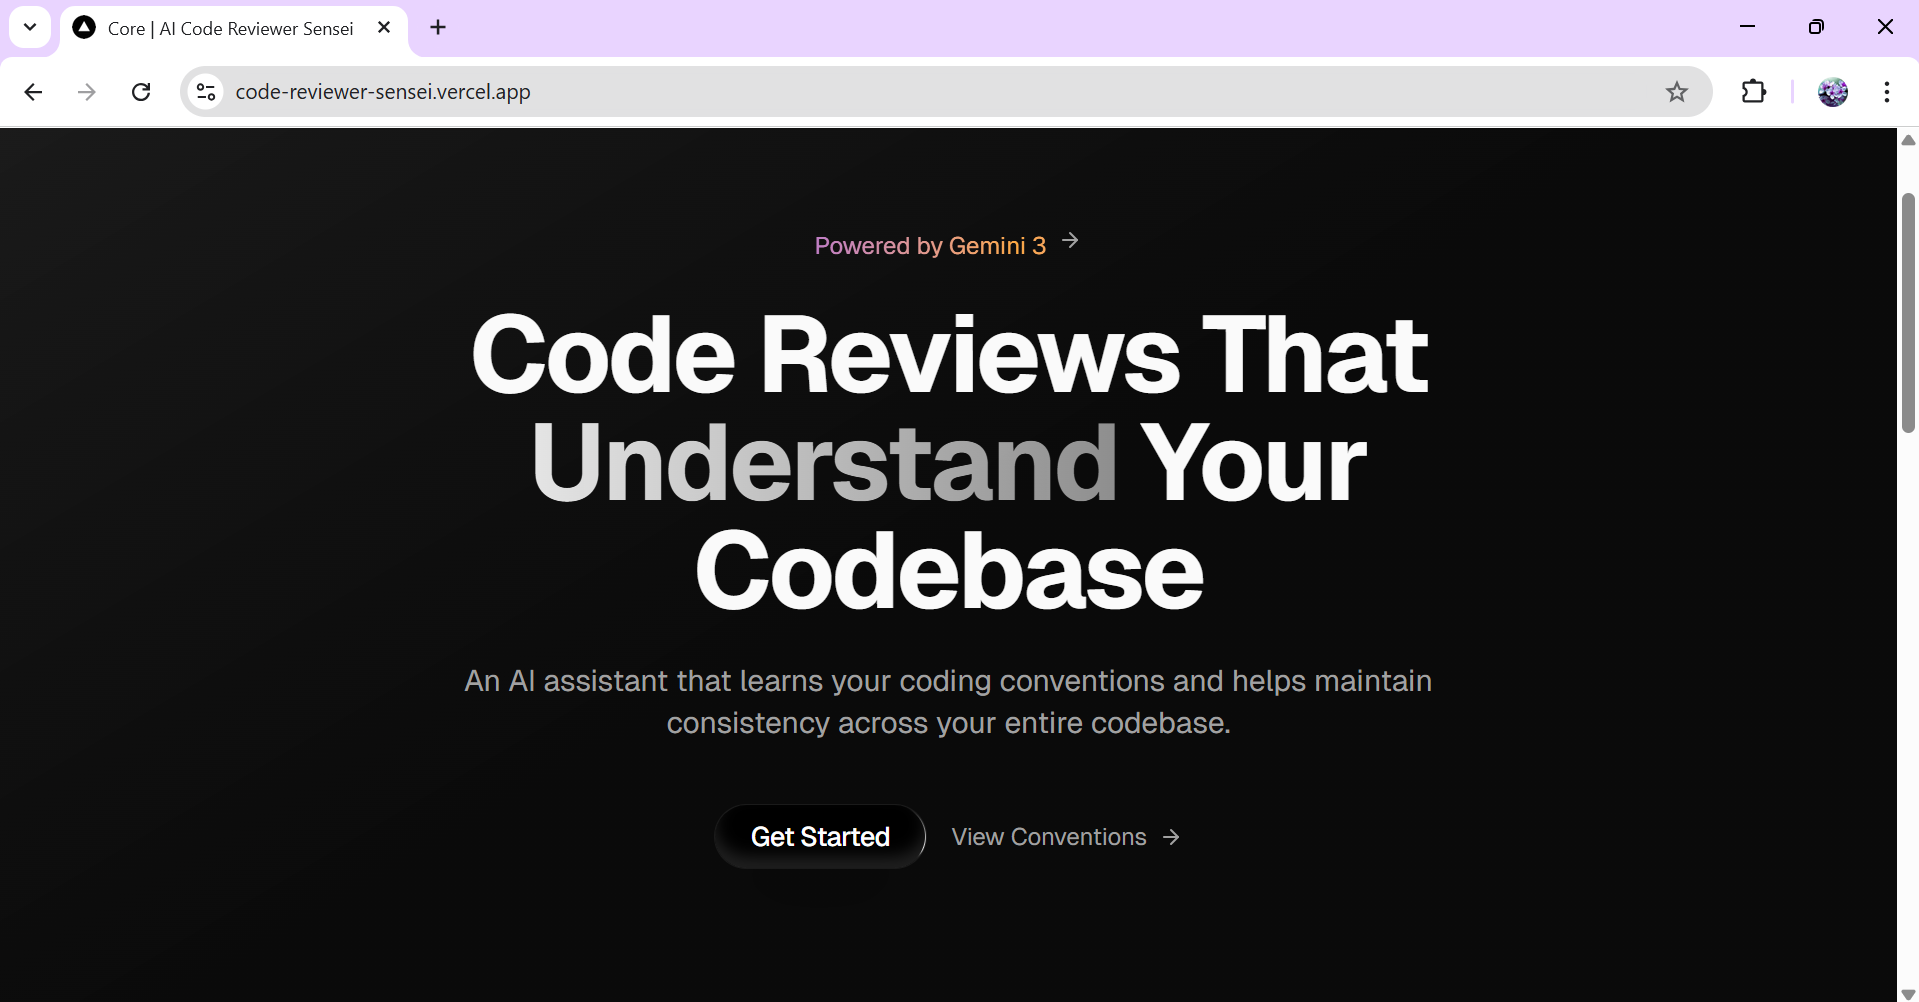Click the scrollbar down arrow
Viewport: 1919px width, 1002px height.
tap(1908, 994)
